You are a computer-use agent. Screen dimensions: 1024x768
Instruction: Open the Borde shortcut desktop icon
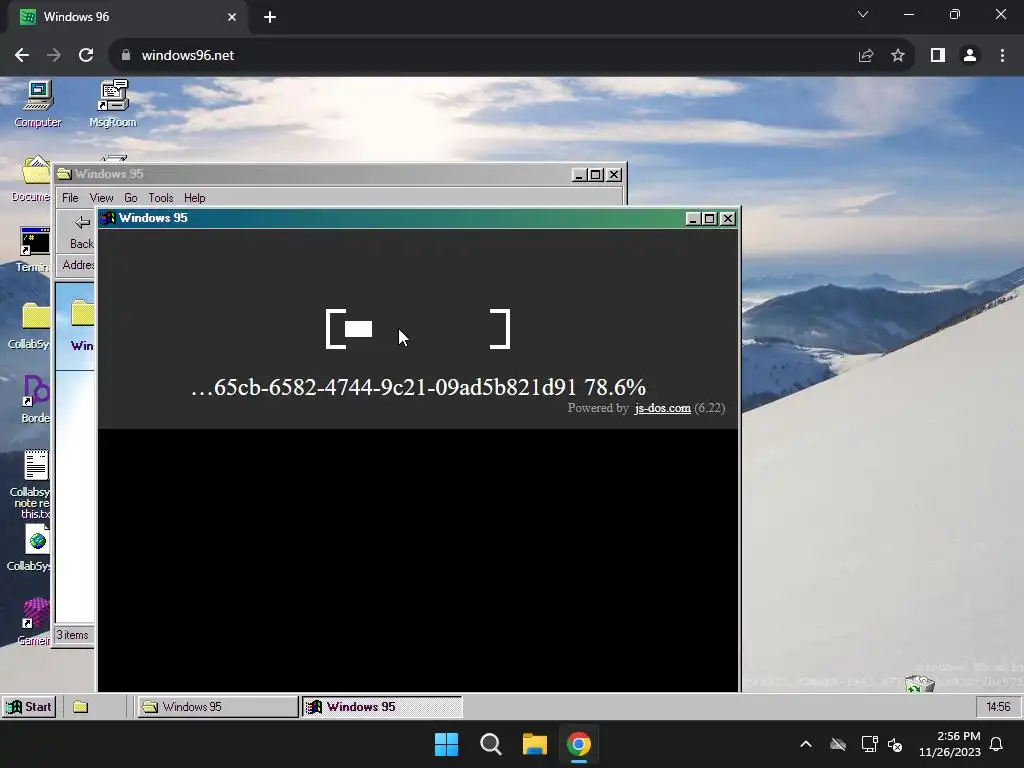[35, 399]
